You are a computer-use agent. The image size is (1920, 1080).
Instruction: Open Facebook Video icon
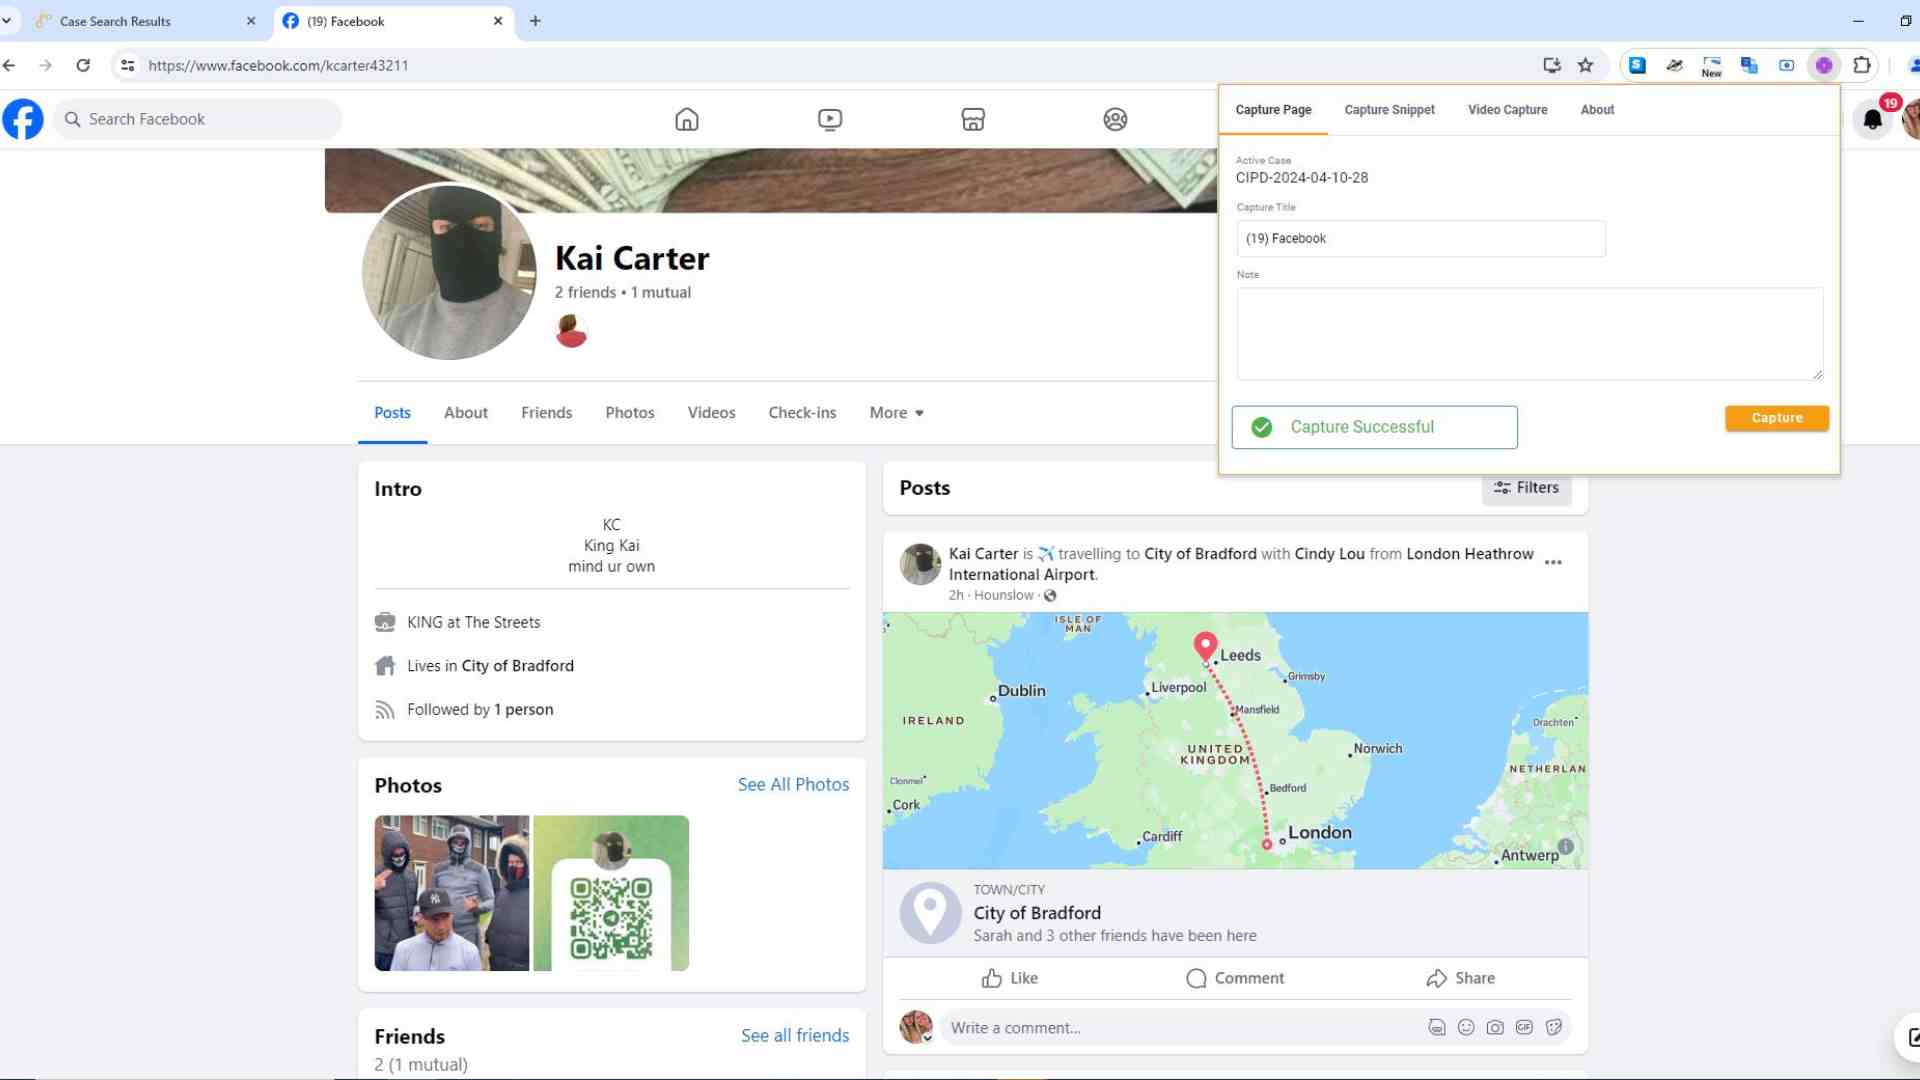829,119
